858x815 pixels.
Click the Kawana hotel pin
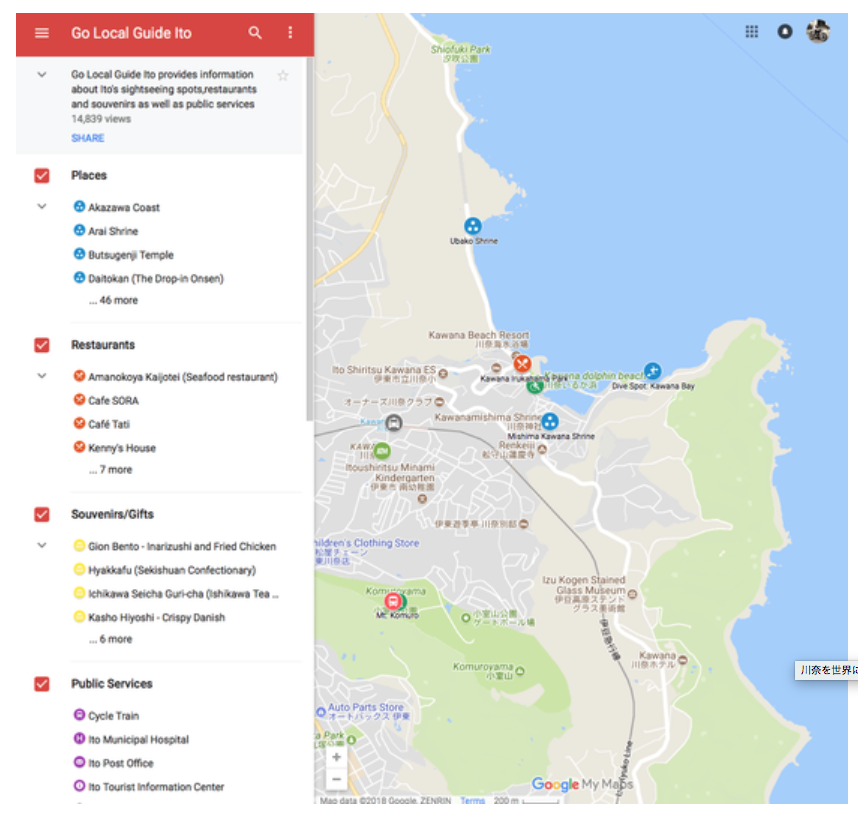point(682,660)
